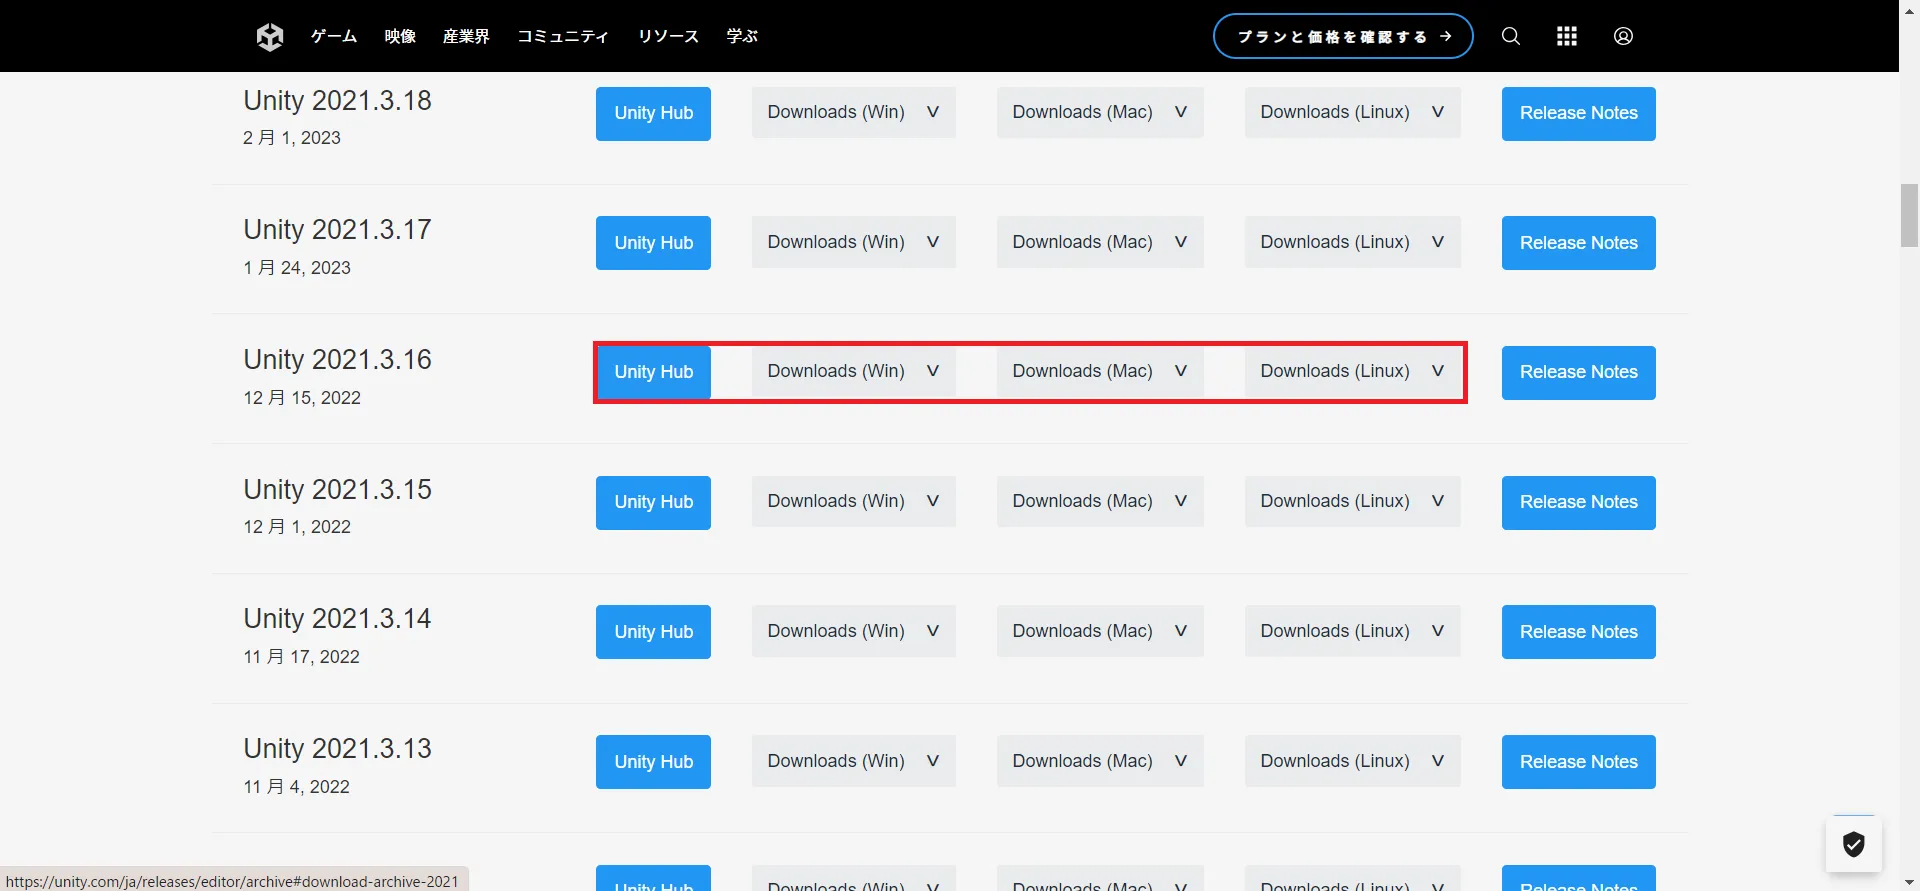This screenshot has width=1920, height=891.
Task: Click Unity Hub for Unity 2021.3.14
Action: click(653, 632)
